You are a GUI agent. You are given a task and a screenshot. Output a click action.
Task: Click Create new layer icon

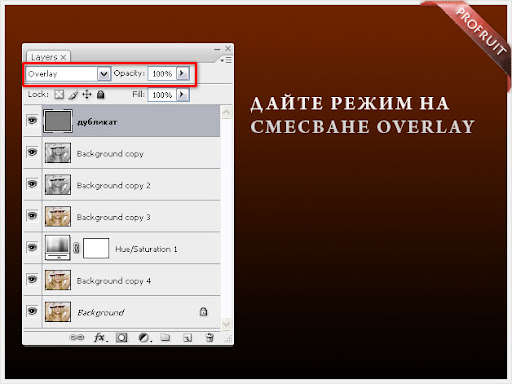187,338
